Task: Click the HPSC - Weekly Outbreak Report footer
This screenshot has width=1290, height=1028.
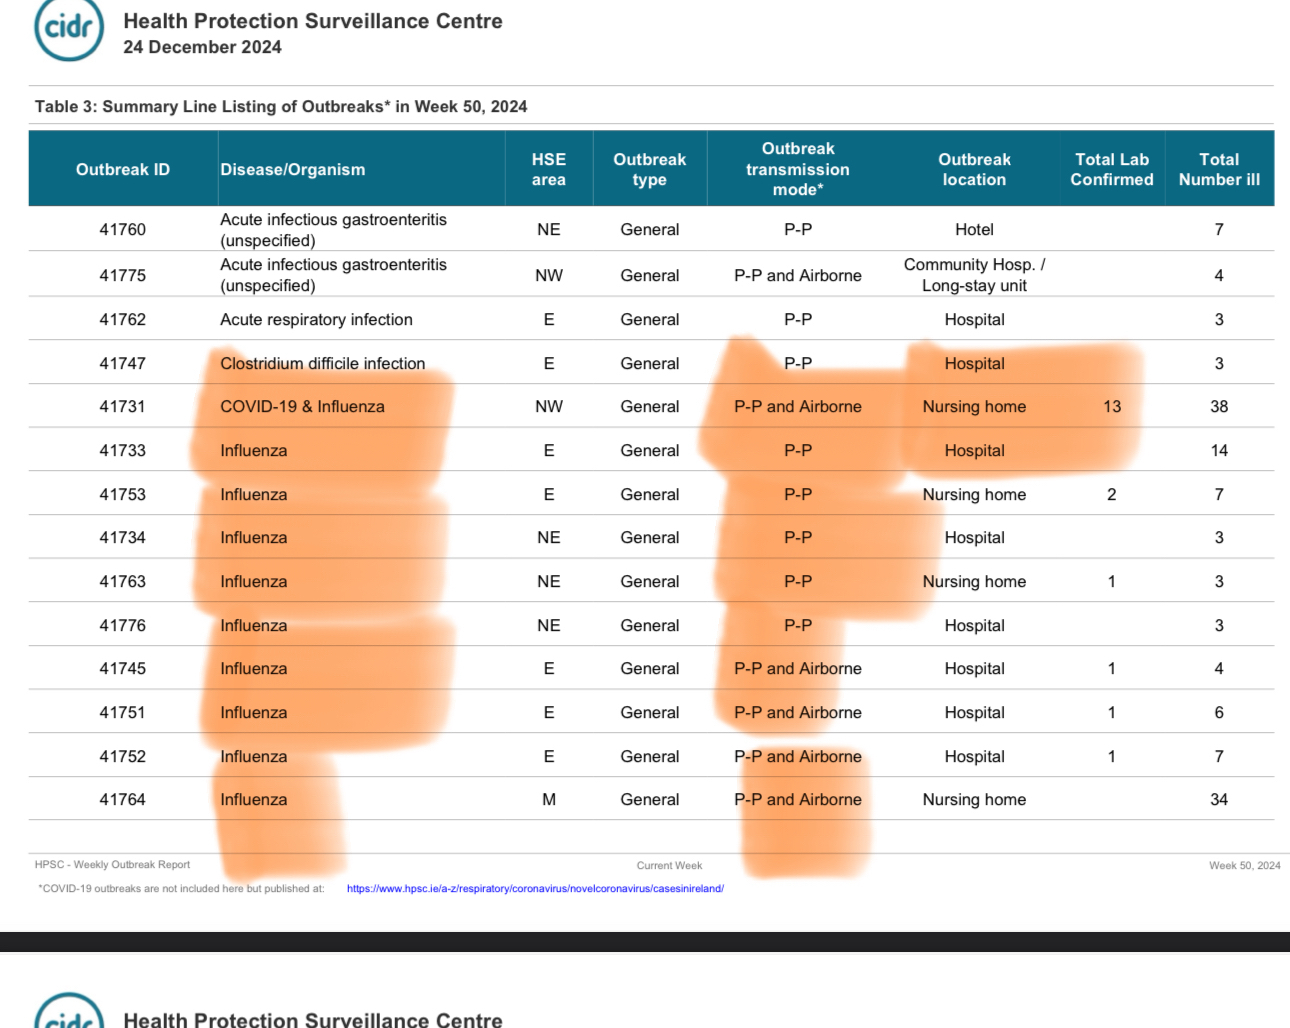Action: point(112,864)
